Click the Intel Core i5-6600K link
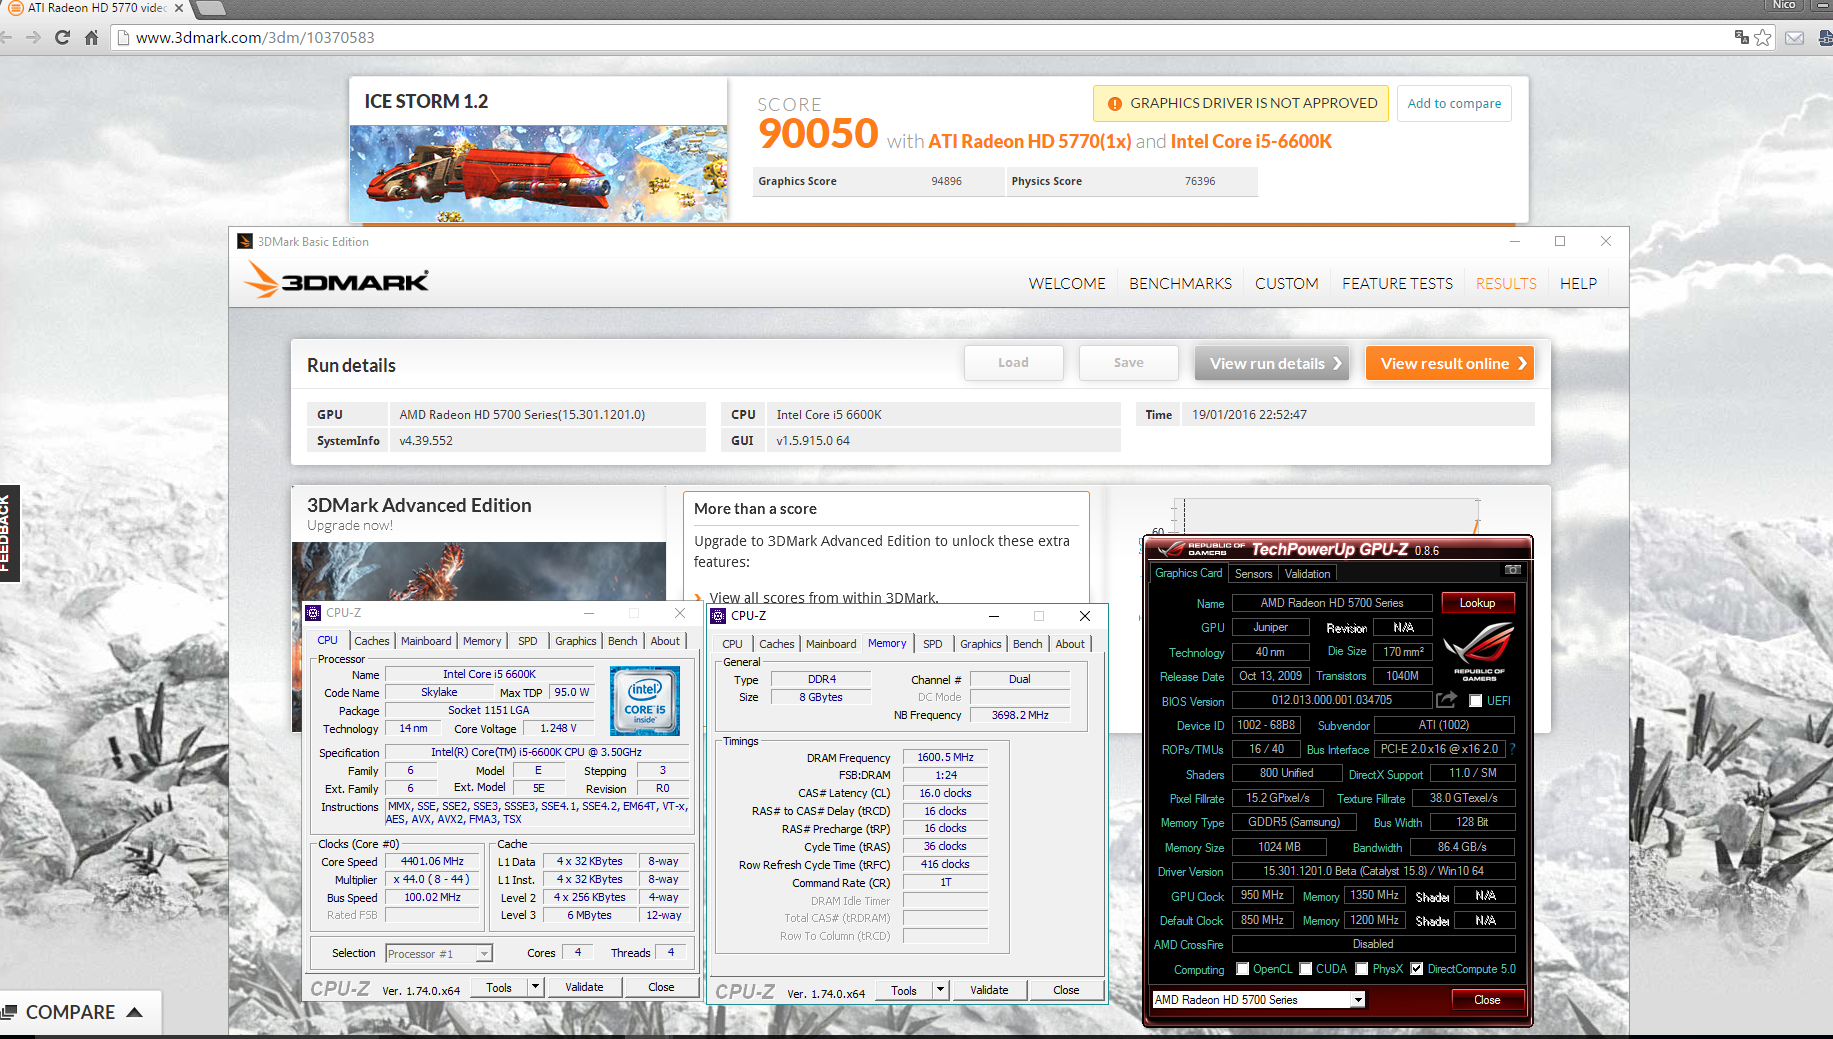 pyautogui.click(x=1251, y=141)
